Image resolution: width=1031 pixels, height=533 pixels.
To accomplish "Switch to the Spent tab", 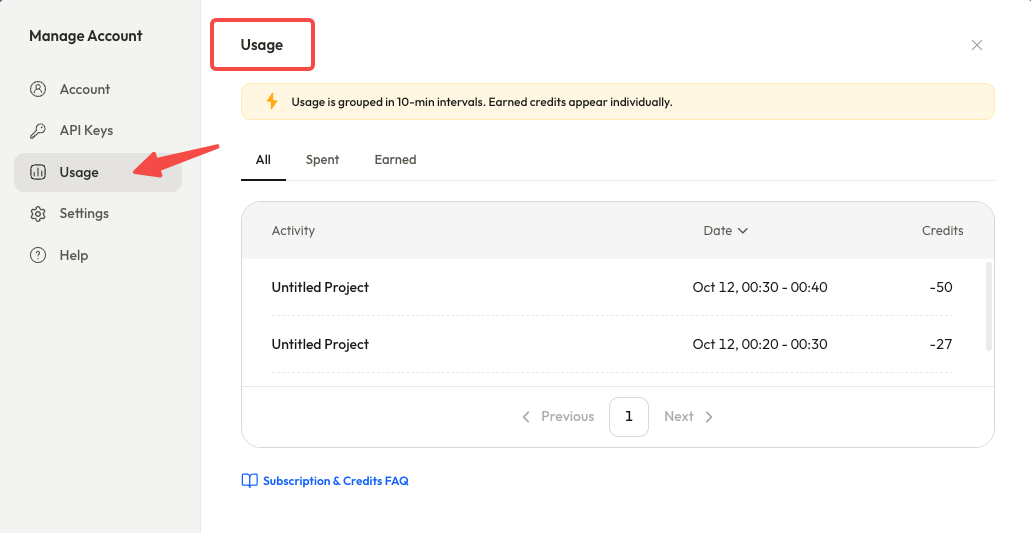I will [322, 160].
